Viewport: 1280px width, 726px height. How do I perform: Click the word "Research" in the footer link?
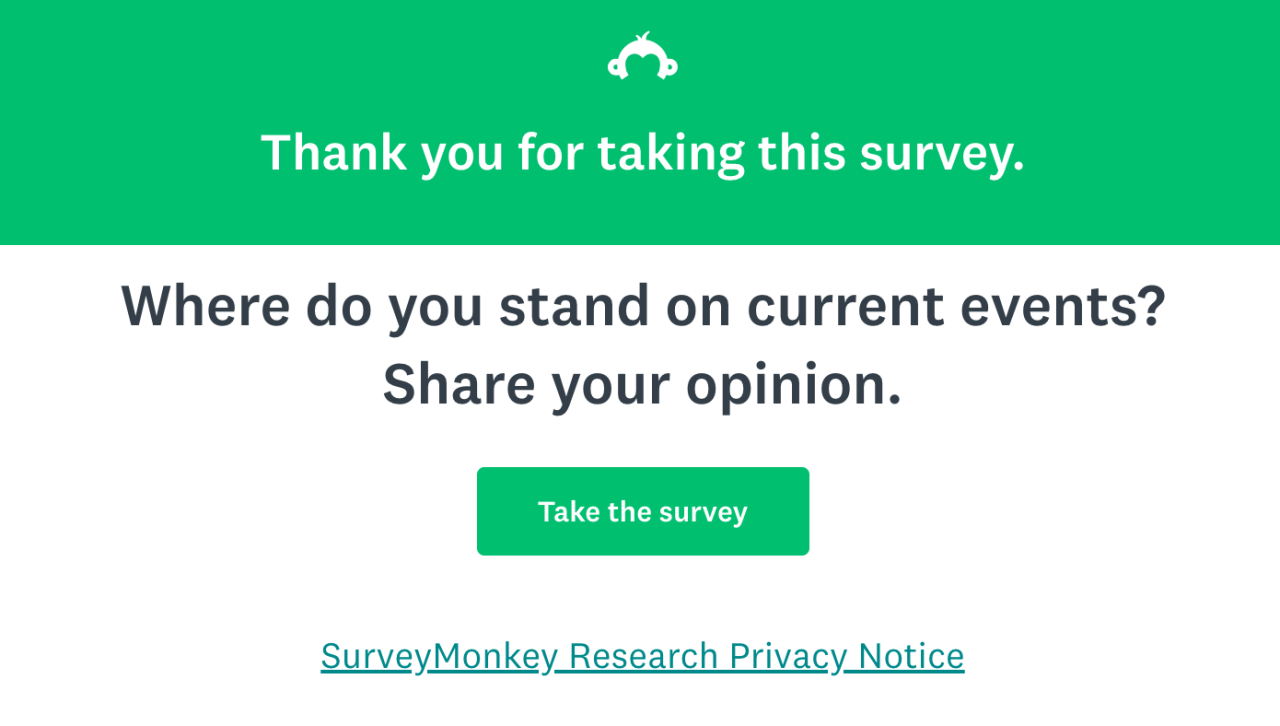(643, 656)
